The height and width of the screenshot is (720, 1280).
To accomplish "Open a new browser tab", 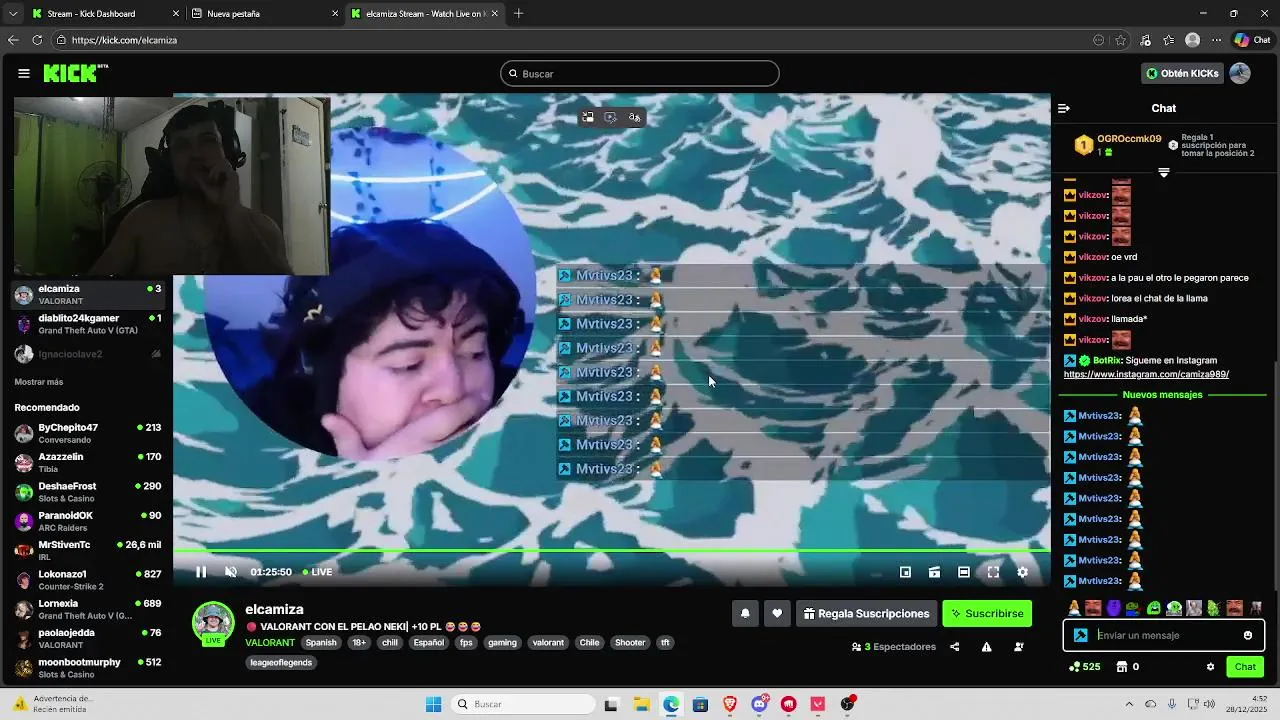I will click(x=518, y=14).
